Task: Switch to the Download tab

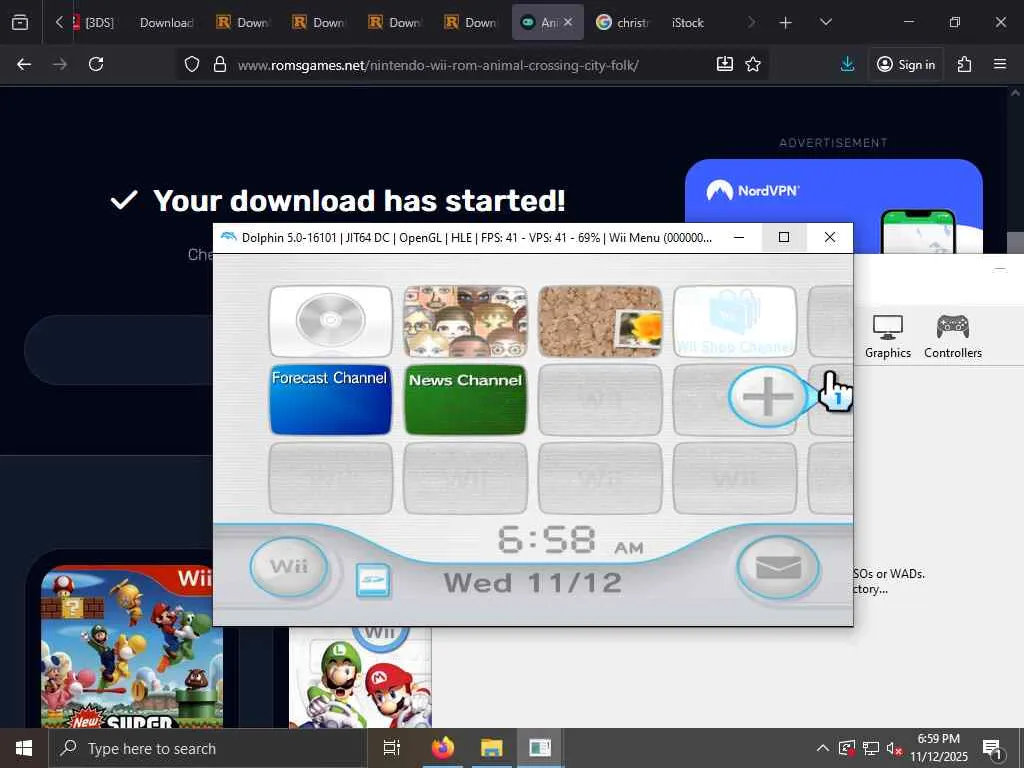Action: click(167, 22)
